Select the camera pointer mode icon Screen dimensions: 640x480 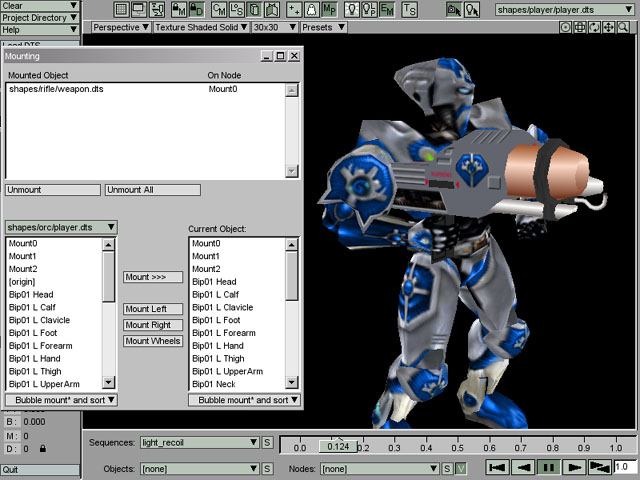coord(454,10)
